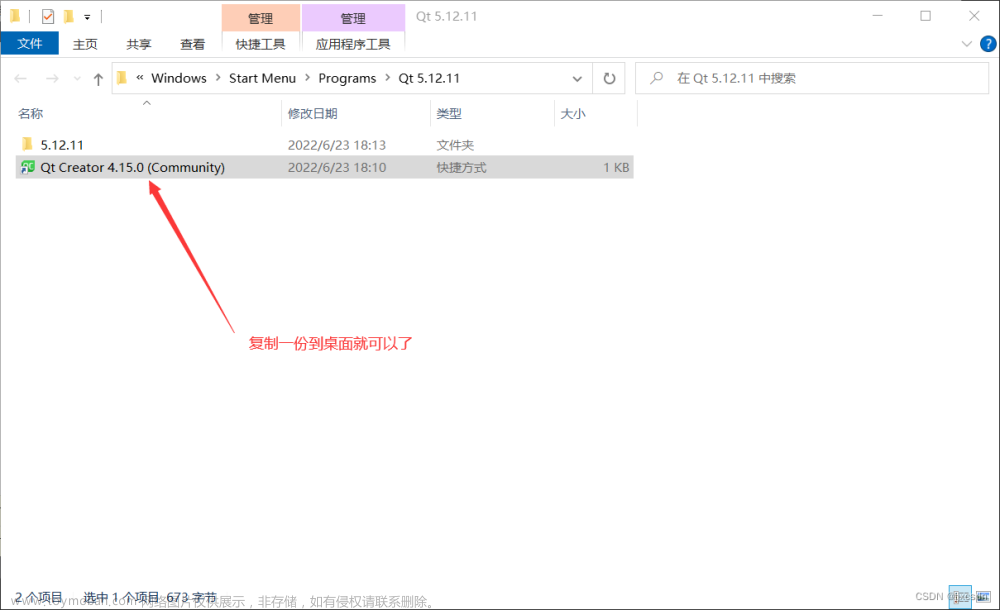Click the 文件夹 type cell
This screenshot has width=1000, height=610.
[x=455, y=145]
